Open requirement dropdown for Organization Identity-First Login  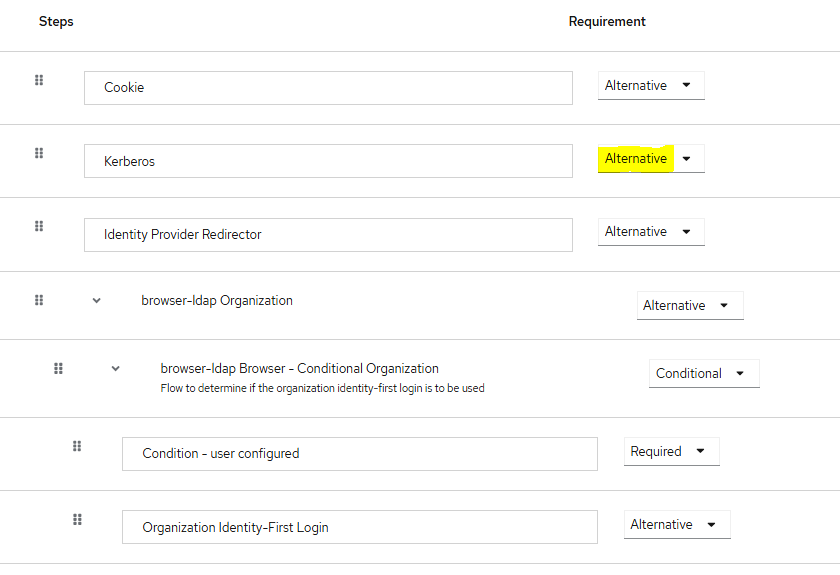tap(676, 525)
